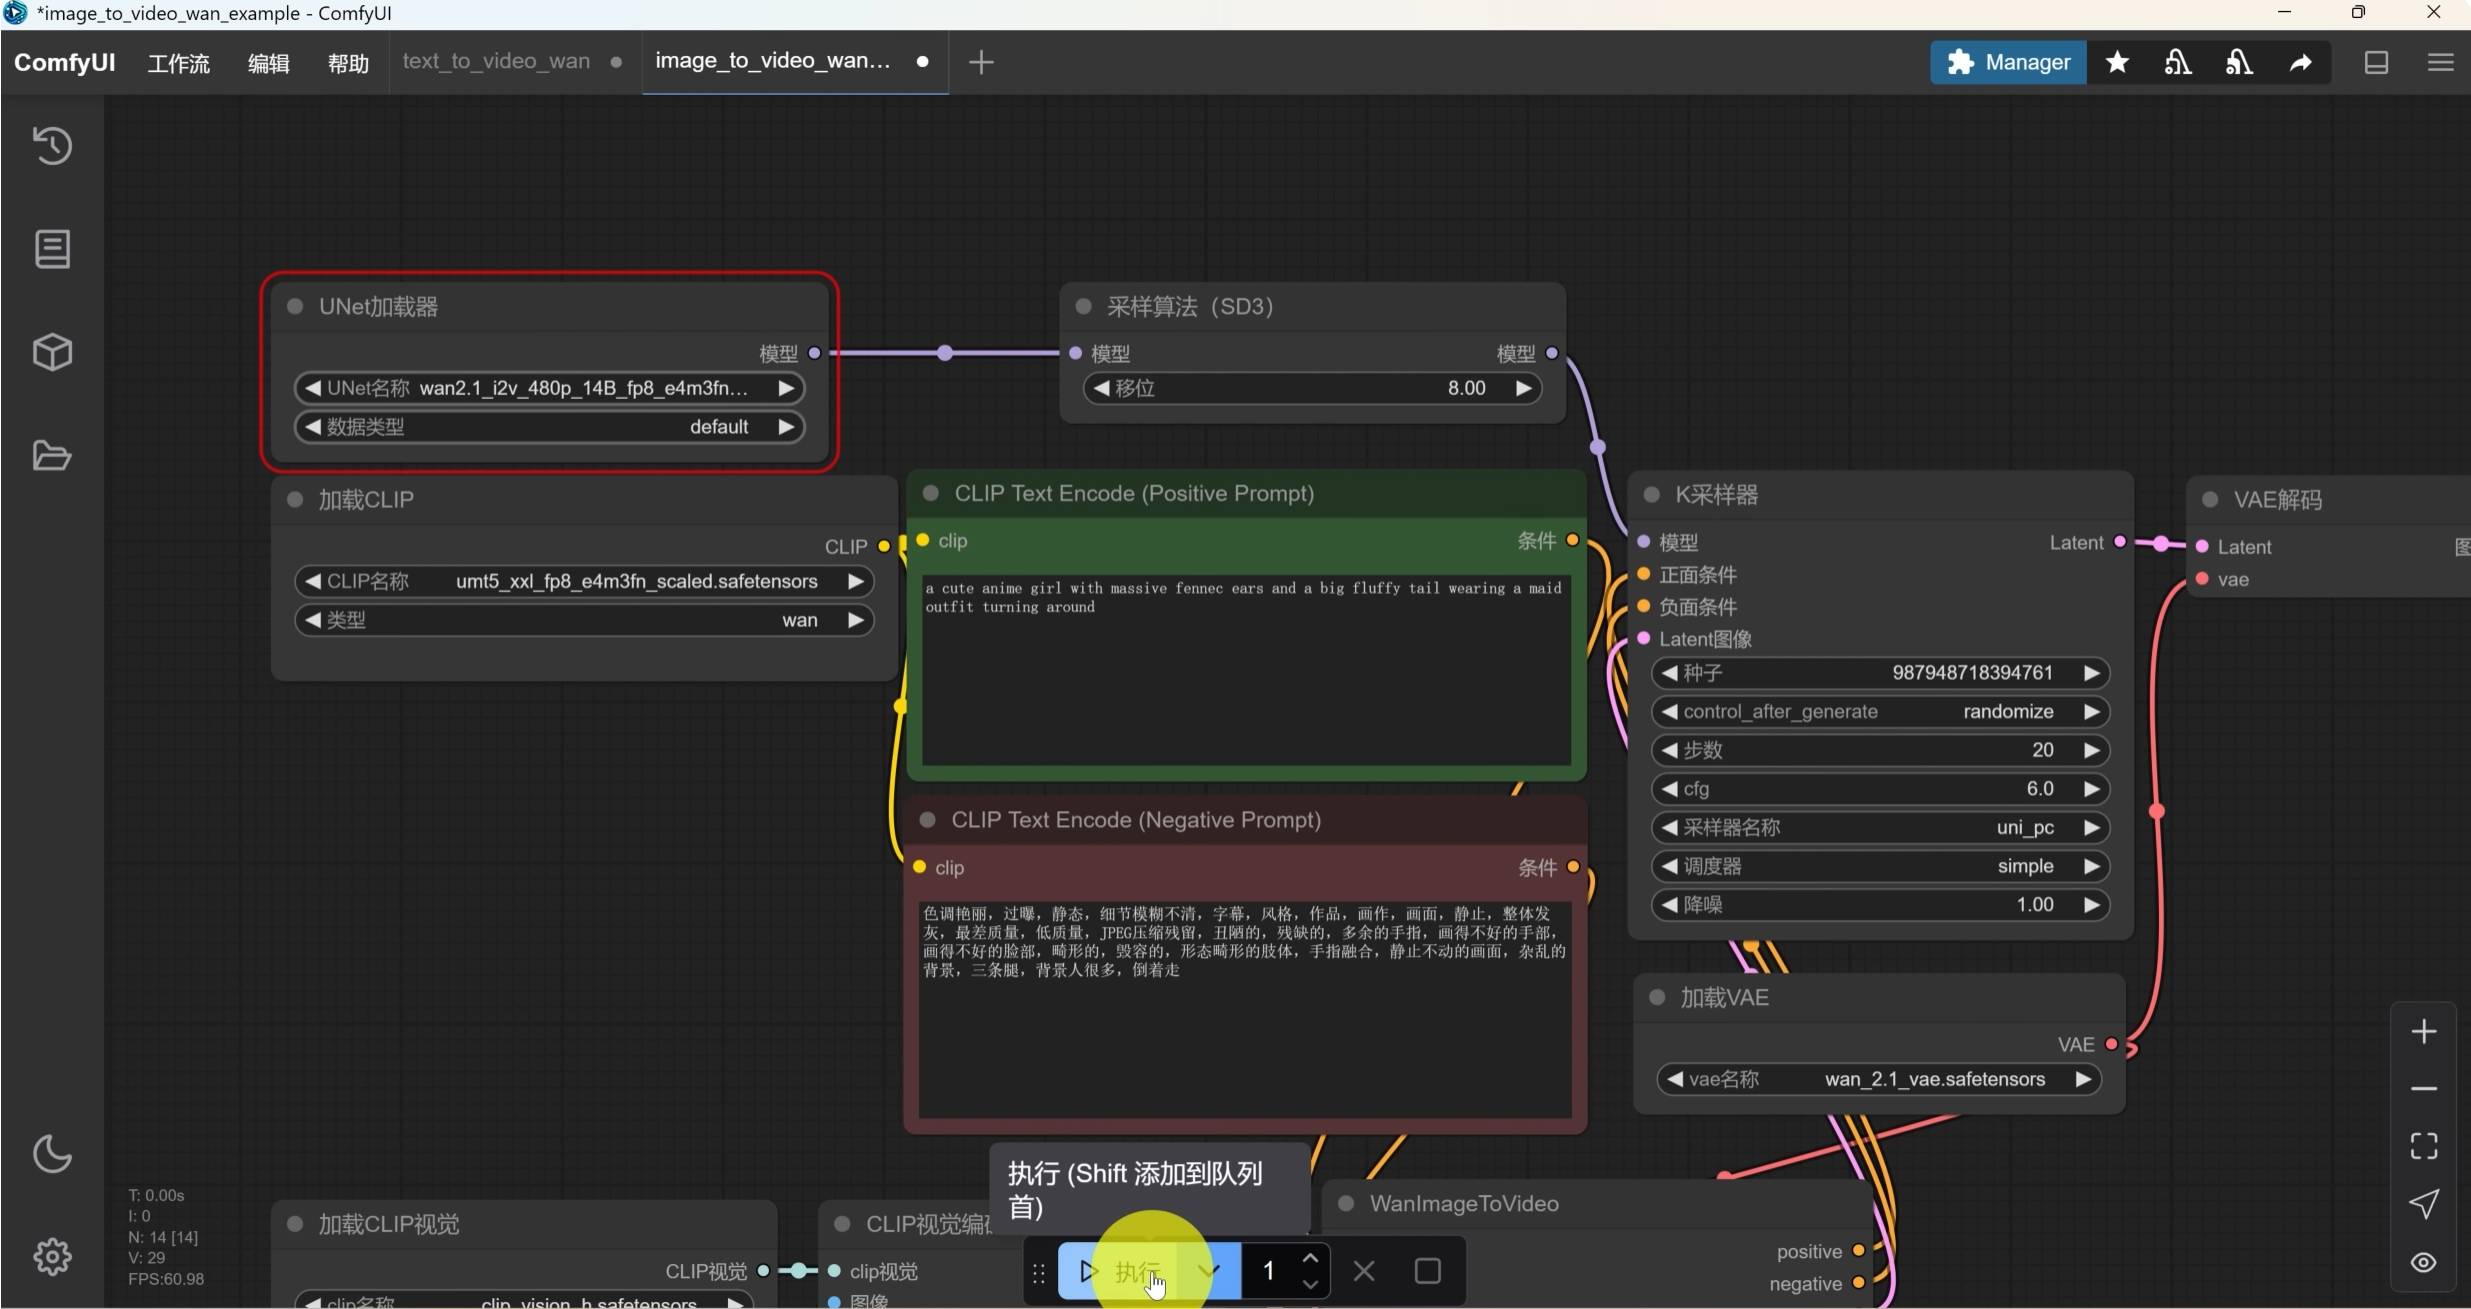The height and width of the screenshot is (1309, 2471).
Task: Collapse the K采样器 node dot
Action: point(1652,495)
